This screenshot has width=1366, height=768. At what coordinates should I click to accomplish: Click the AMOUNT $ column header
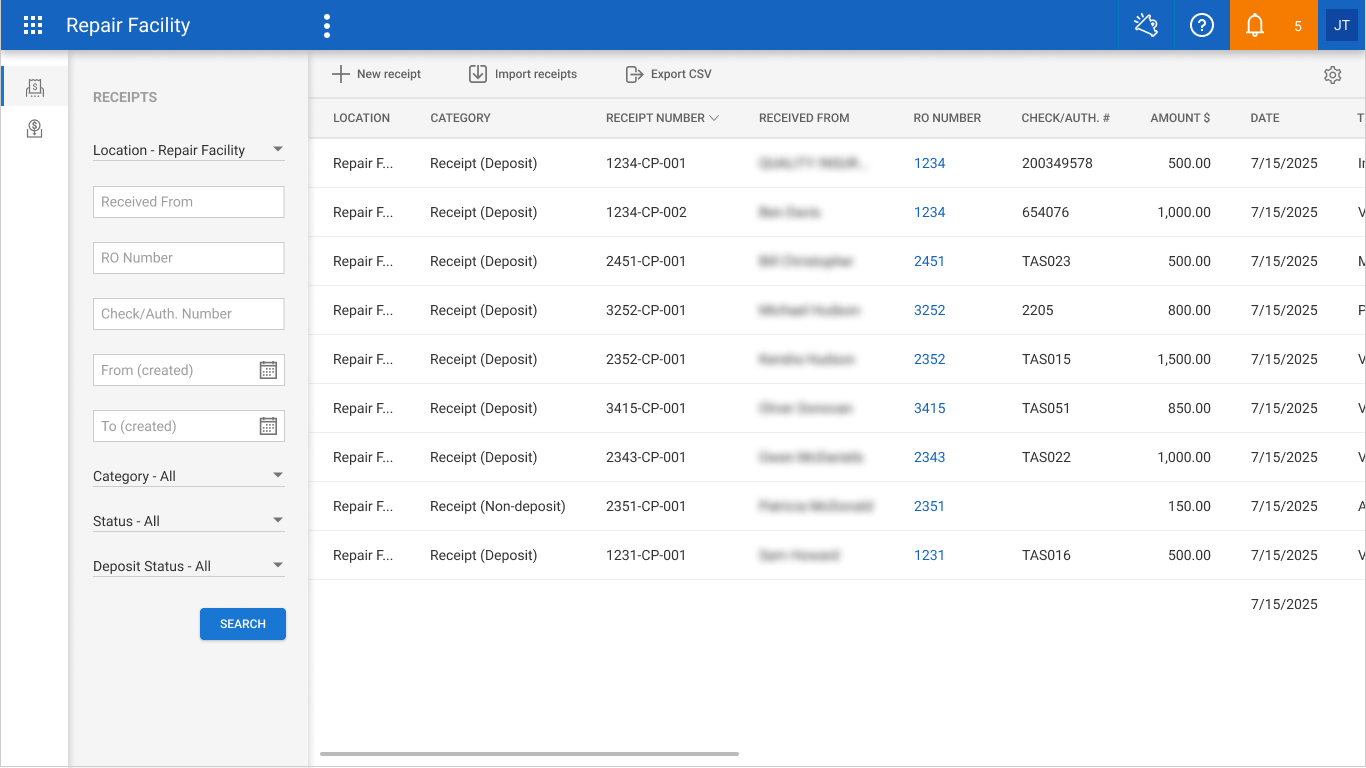(1180, 118)
